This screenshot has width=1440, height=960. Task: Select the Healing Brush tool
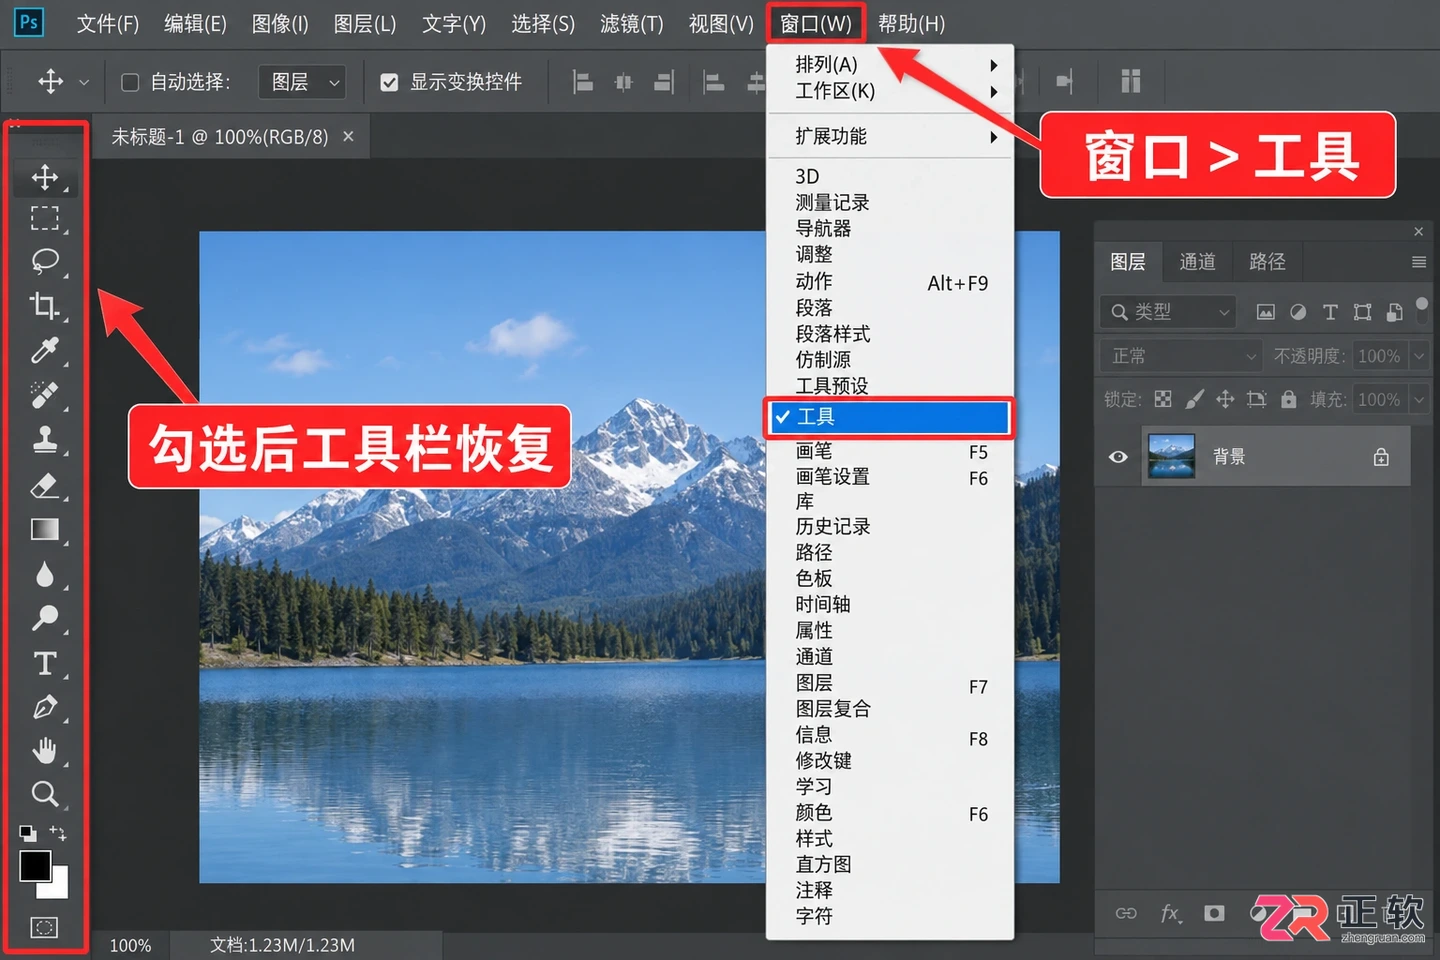[x=44, y=394]
